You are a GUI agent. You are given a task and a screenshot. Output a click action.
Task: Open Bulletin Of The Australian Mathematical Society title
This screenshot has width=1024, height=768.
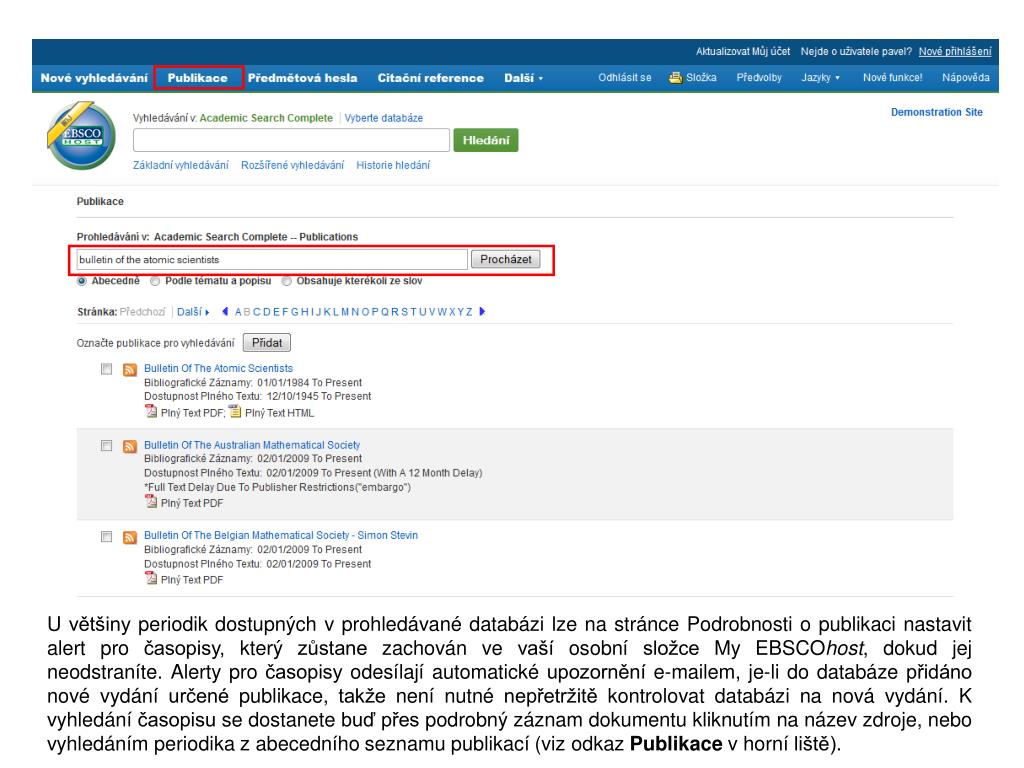[252, 445]
